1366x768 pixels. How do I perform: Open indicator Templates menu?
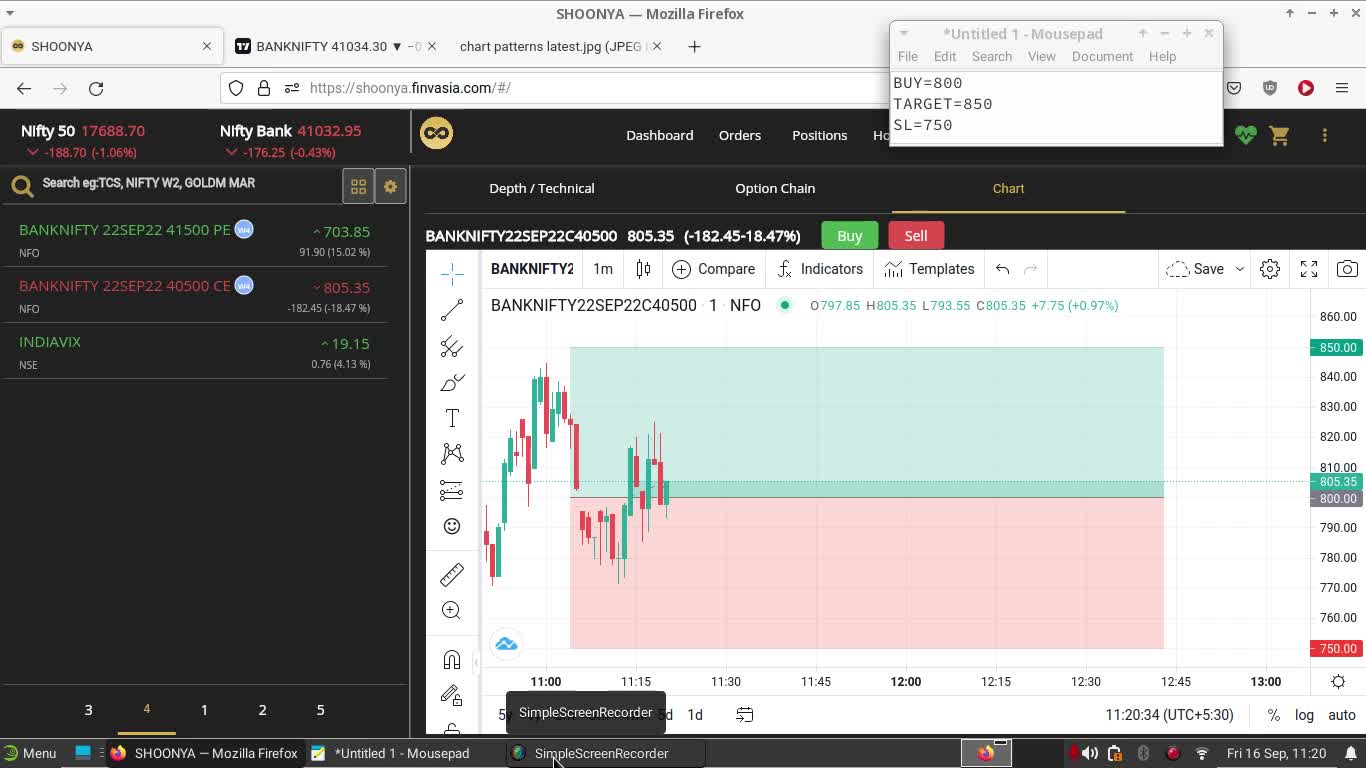(x=929, y=269)
